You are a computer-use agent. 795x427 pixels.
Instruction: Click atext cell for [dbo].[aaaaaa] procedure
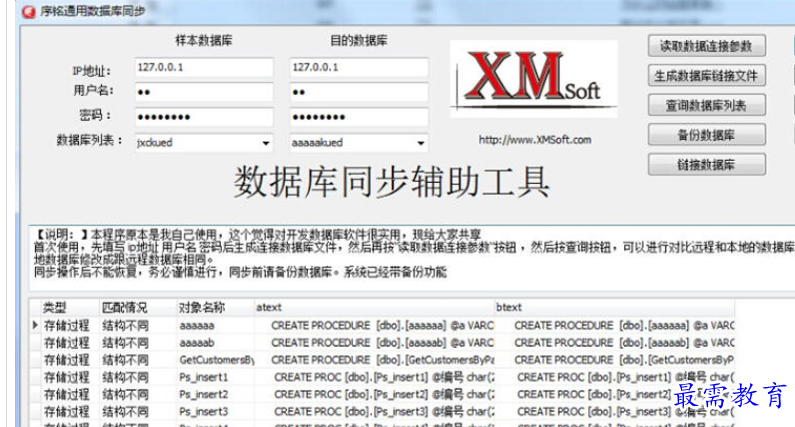coord(374,326)
